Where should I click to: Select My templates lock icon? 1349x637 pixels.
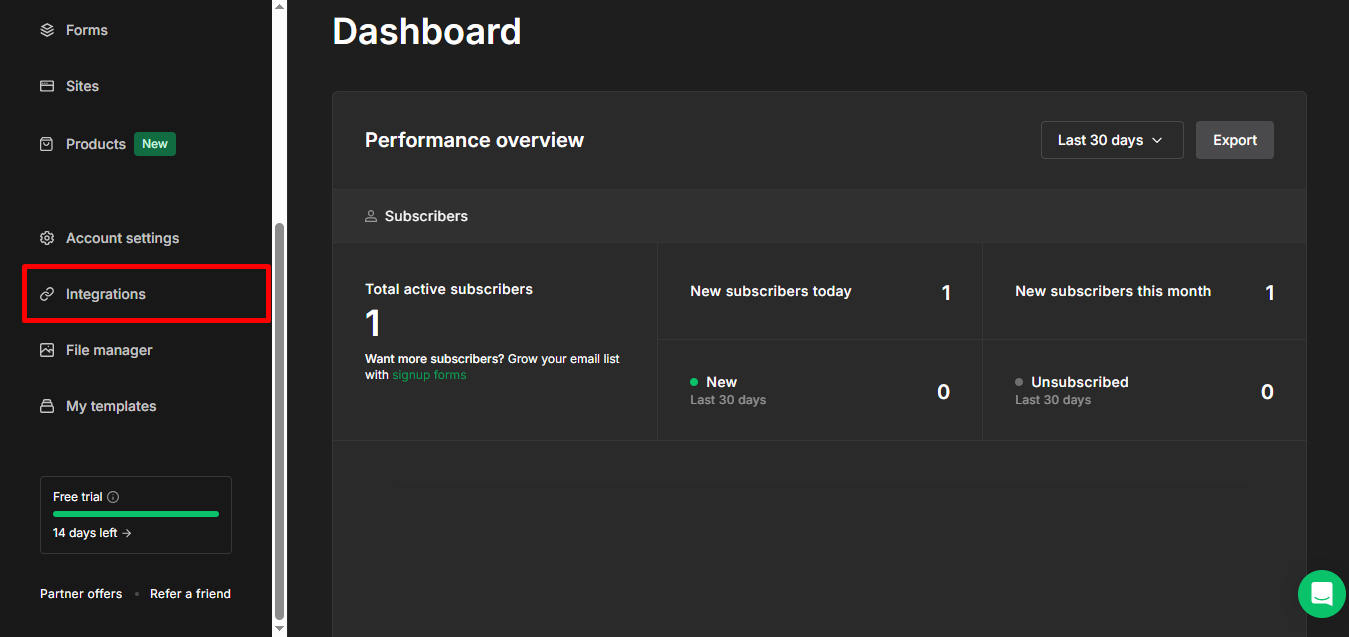pos(46,406)
